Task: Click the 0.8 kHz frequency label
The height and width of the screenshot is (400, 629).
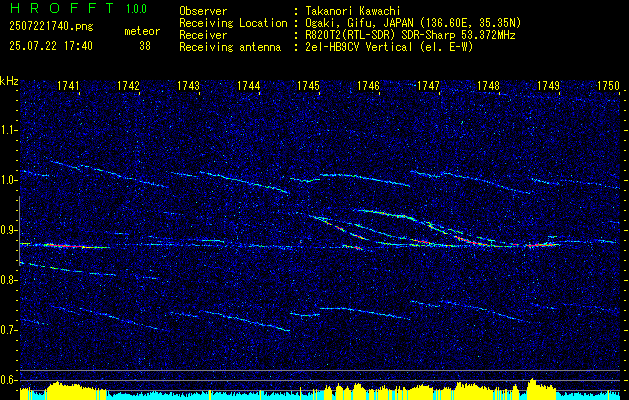Action: (8, 280)
